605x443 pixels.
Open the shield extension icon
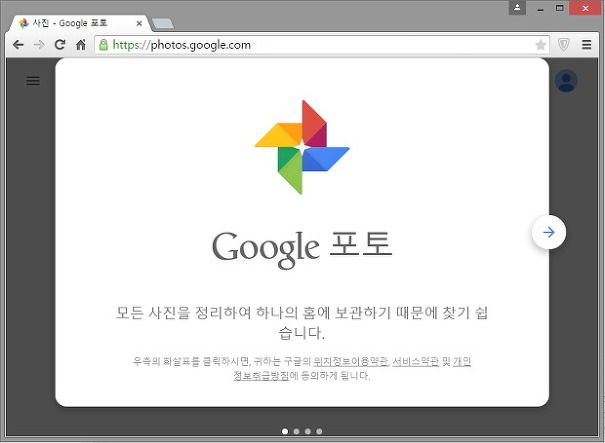(x=564, y=45)
